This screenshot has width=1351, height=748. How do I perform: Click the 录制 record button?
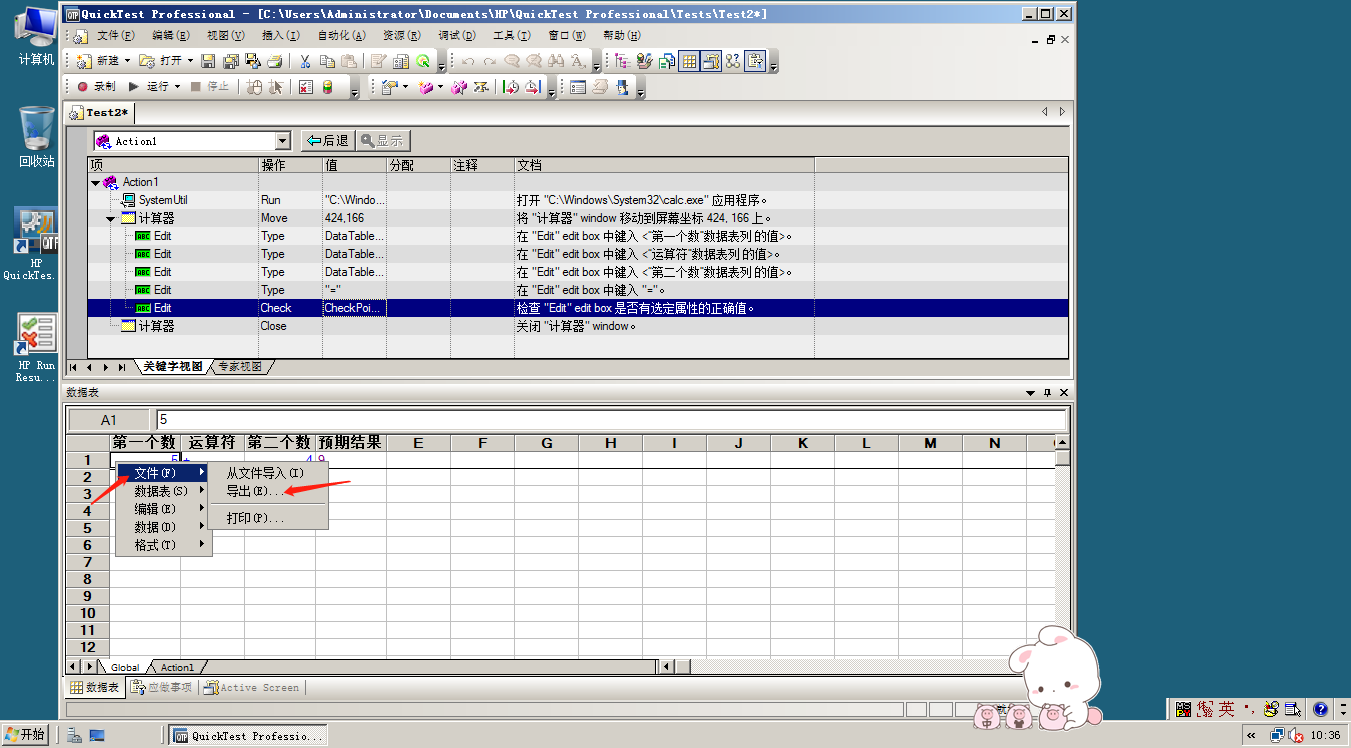coord(97,87)
